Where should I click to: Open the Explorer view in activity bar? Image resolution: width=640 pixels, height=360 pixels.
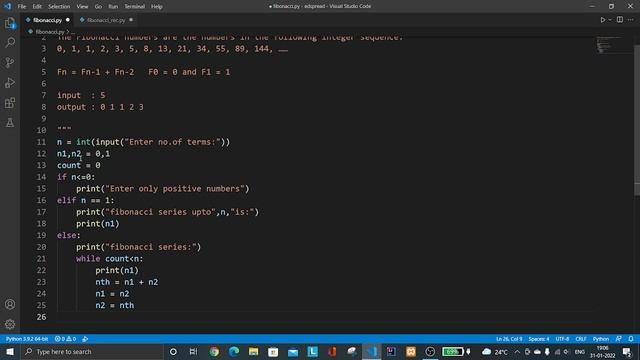point(10,23)
